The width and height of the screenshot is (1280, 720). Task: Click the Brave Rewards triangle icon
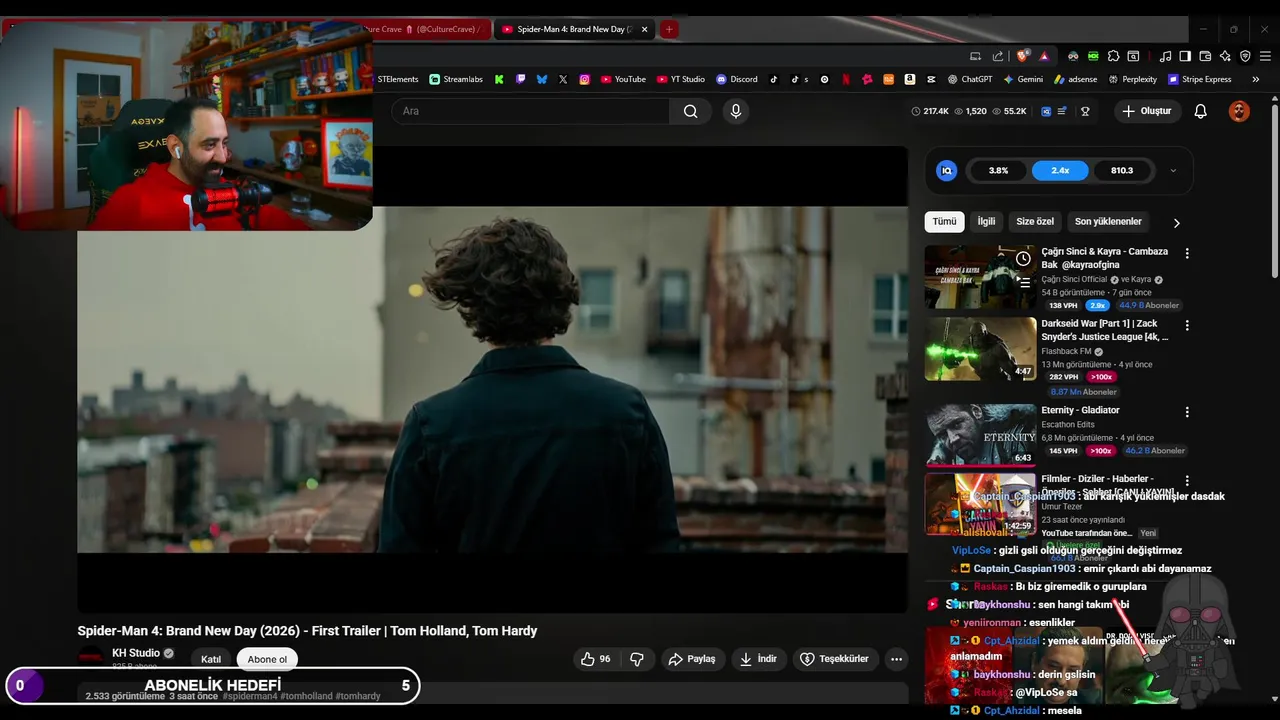click(1044, 56)
